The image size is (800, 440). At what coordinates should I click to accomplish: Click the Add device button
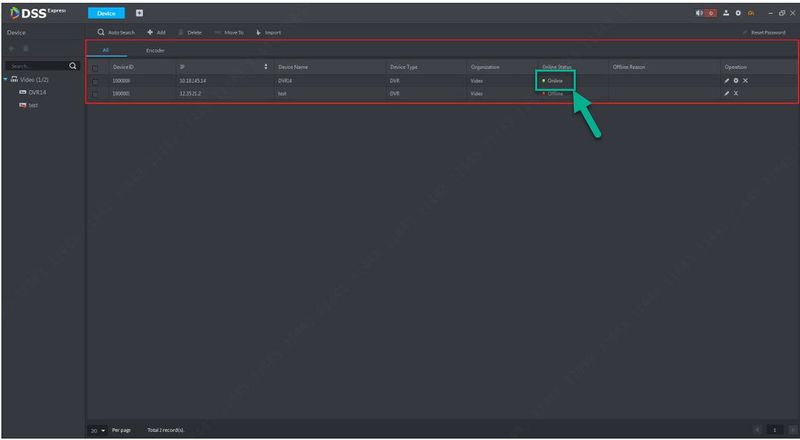[157, 32]
